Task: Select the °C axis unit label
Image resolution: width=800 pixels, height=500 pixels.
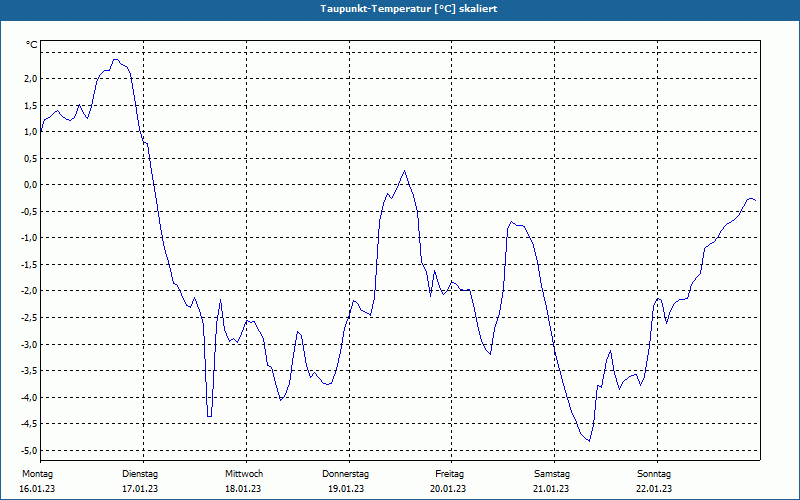Action: 32,45
